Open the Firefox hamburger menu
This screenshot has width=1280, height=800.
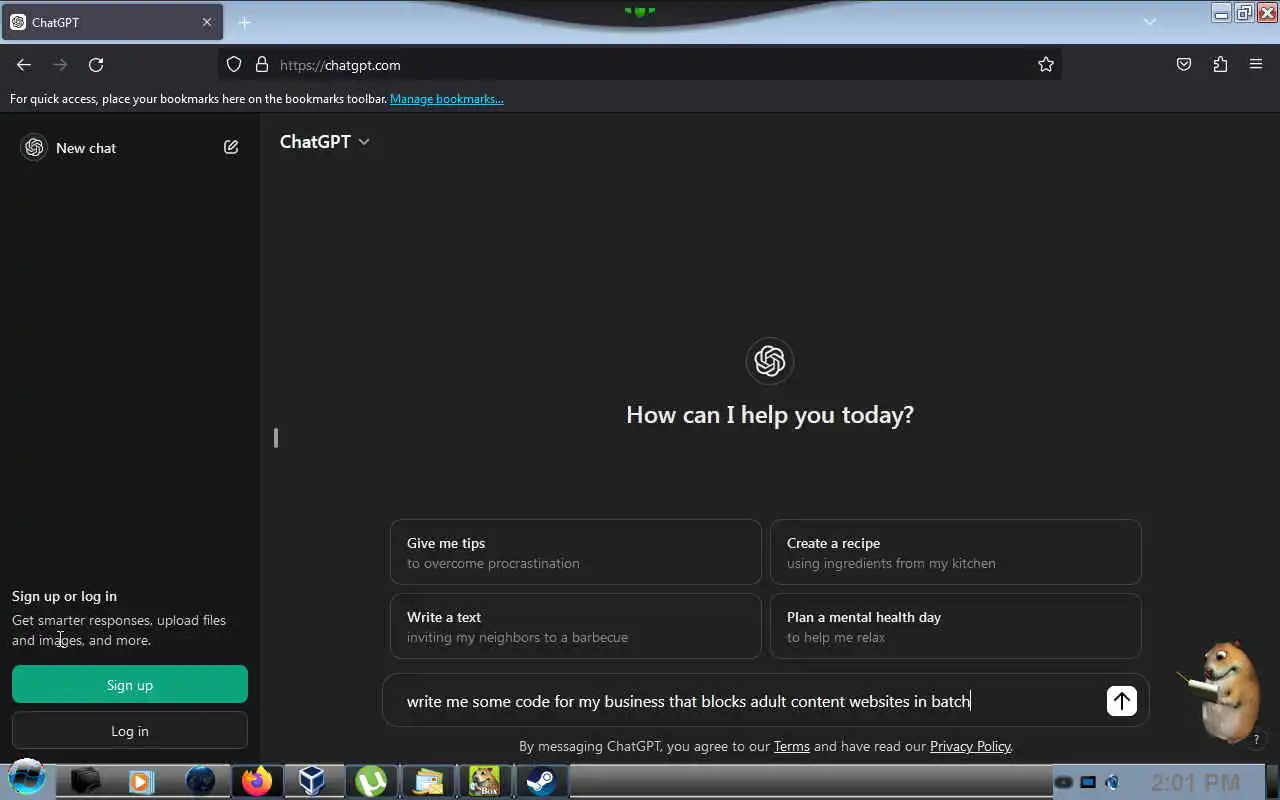1256,64
